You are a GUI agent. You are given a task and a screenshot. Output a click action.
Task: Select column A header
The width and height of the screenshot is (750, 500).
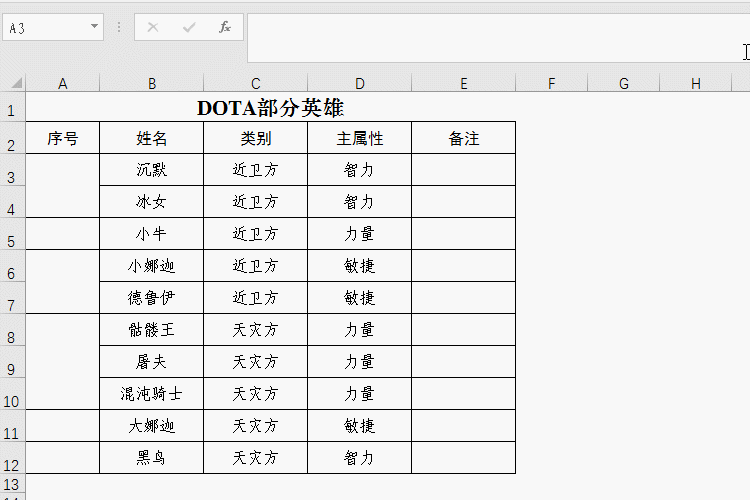(63, 84)
